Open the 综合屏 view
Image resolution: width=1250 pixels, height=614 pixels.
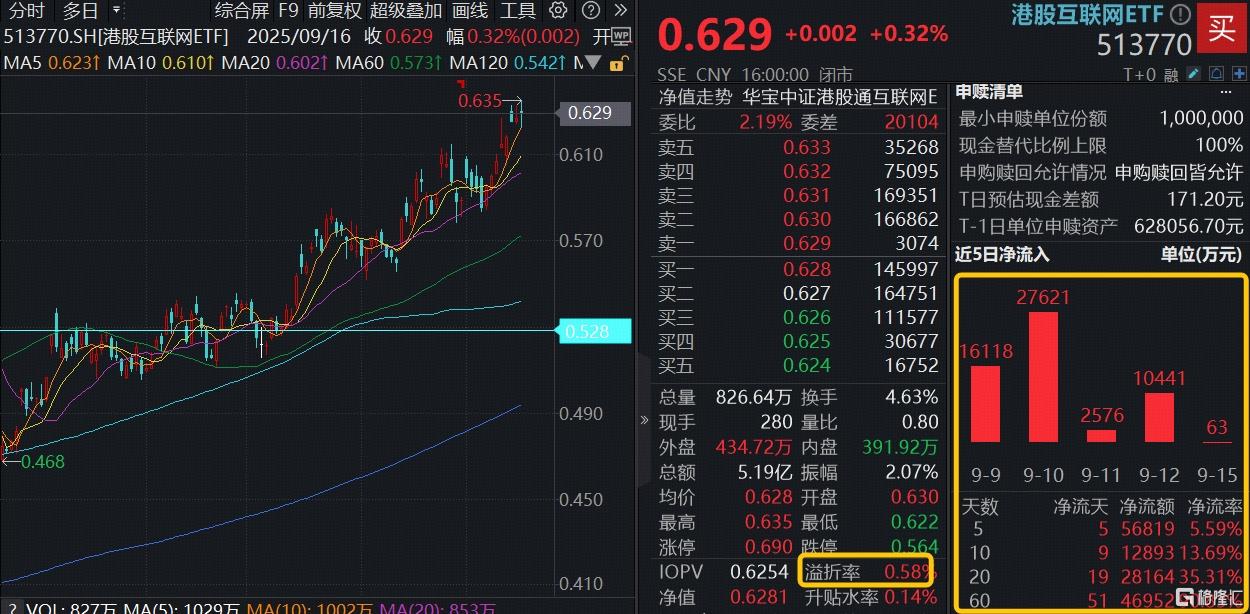coord(242,11)
